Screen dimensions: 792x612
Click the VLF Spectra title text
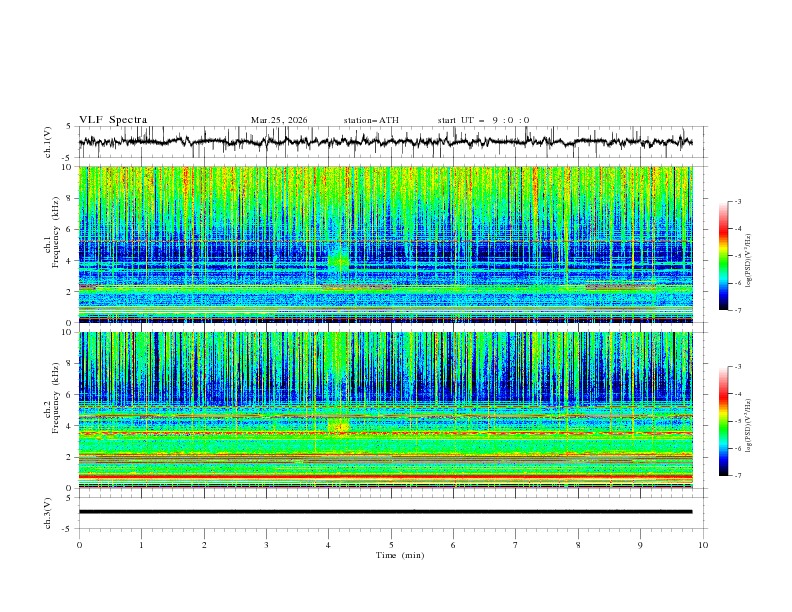click(x=112, y=119)
